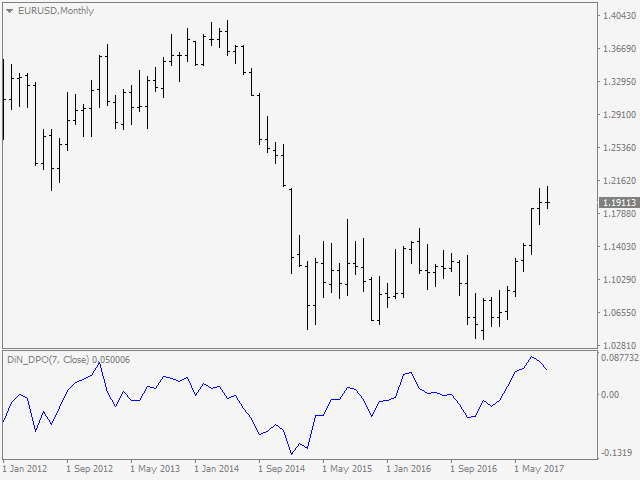Image resolution: width=640 pixels, height=480 pixels.
Task: Select the 1 May 2017 date label
Action: click(539, 469)
